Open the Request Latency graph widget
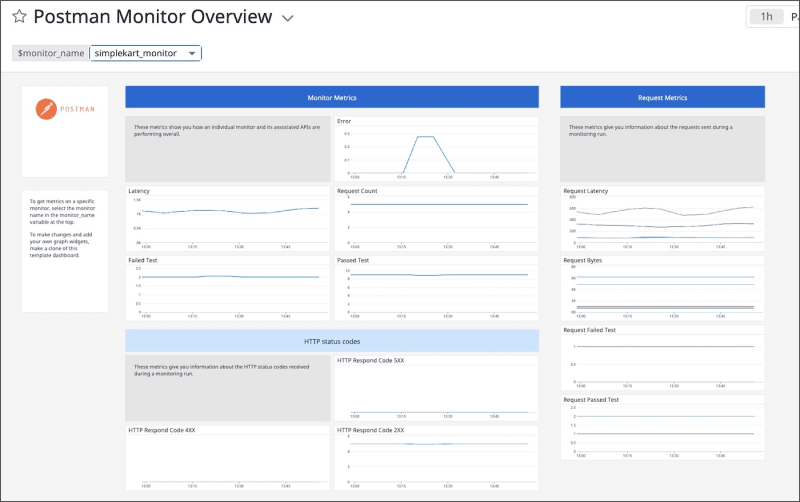 coord(662,218)
